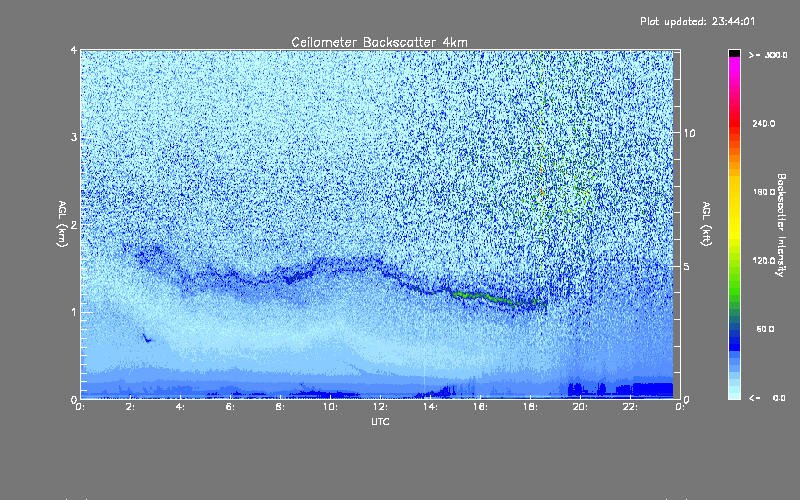Click the 'AGL (kft)' right axis label
The height and width of the screenshot is (500, 800).
(x=706, y=224)
